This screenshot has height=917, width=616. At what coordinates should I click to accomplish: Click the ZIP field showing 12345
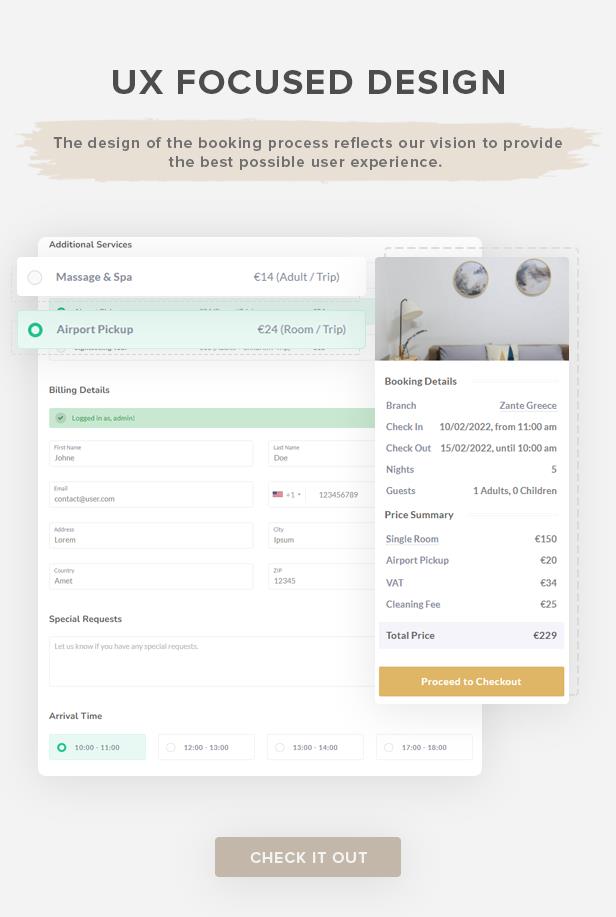tap(321, 577)
